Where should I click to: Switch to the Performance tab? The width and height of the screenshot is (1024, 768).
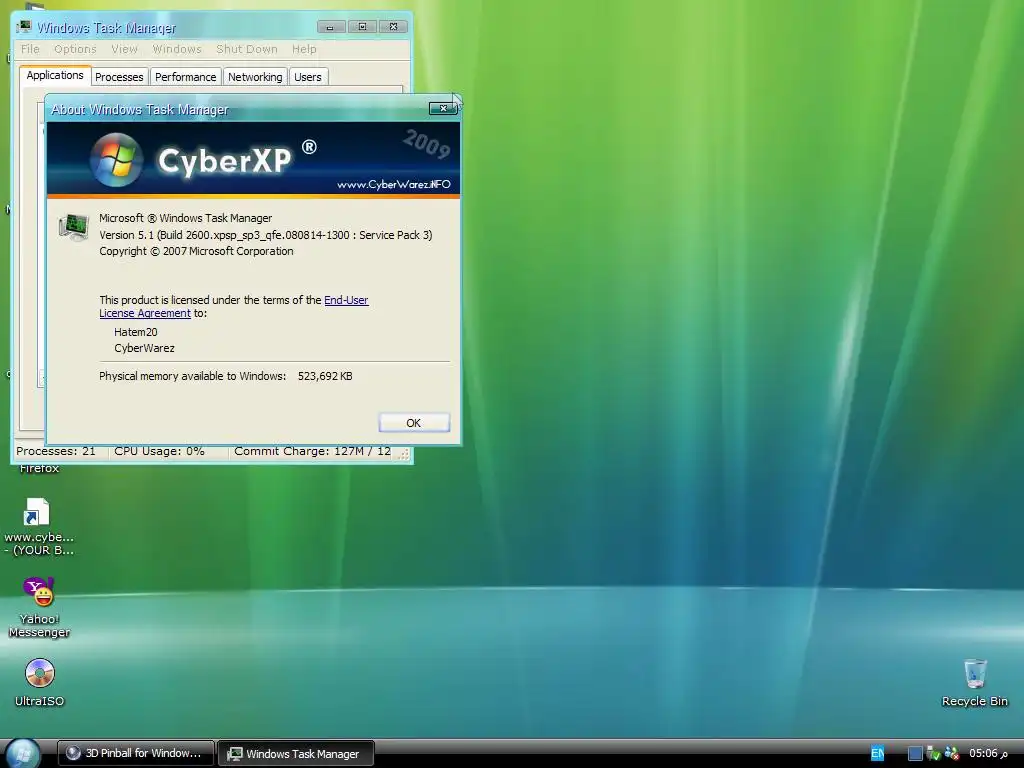coord(185,77)
